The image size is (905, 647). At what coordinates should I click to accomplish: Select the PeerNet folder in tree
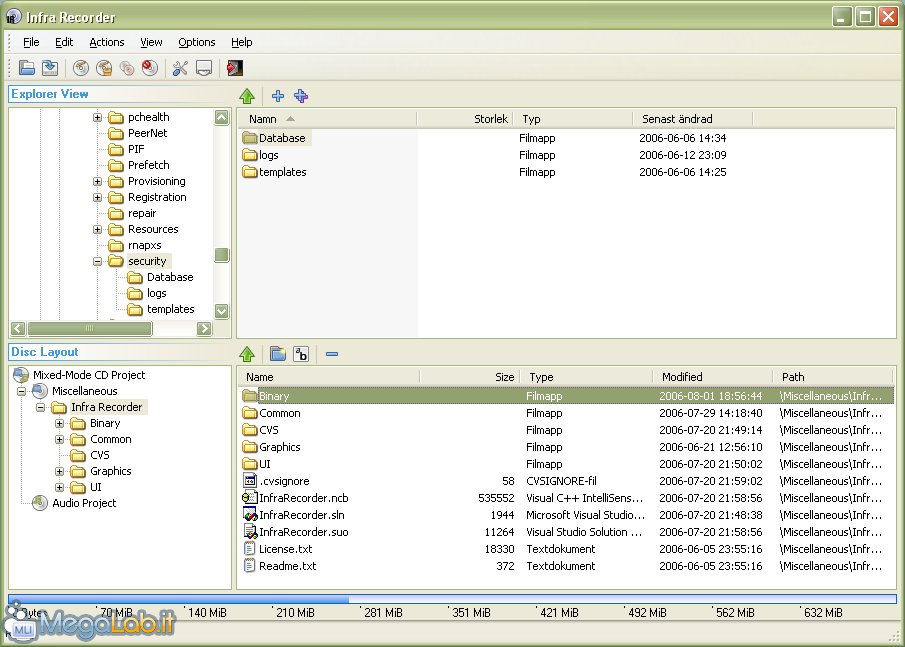147,133
